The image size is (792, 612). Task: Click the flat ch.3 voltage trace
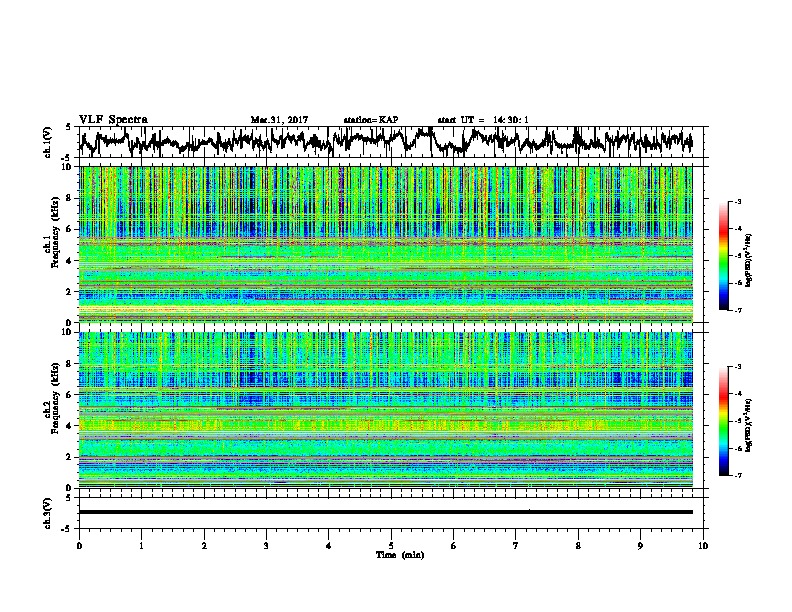coord(385,512)
